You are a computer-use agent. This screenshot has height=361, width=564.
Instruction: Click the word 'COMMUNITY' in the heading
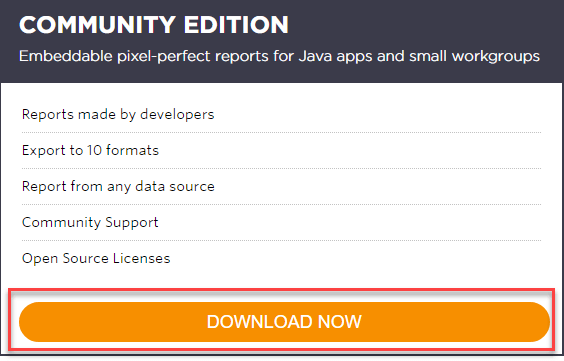click(x=97, y=25)
